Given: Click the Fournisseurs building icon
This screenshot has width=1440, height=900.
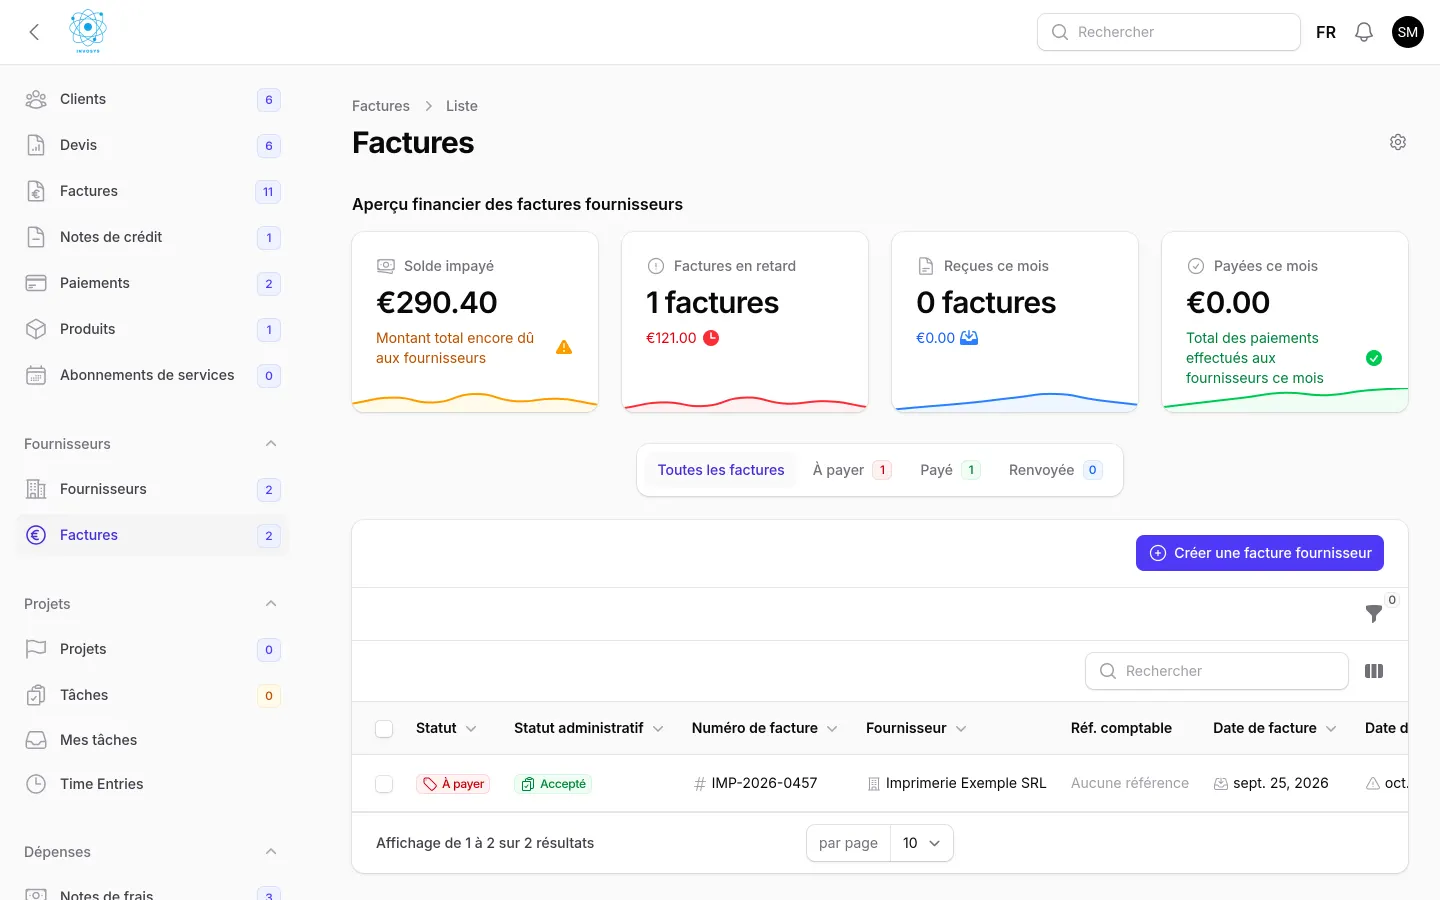Looking at the screenshot, I should click(x=36, y=489).
